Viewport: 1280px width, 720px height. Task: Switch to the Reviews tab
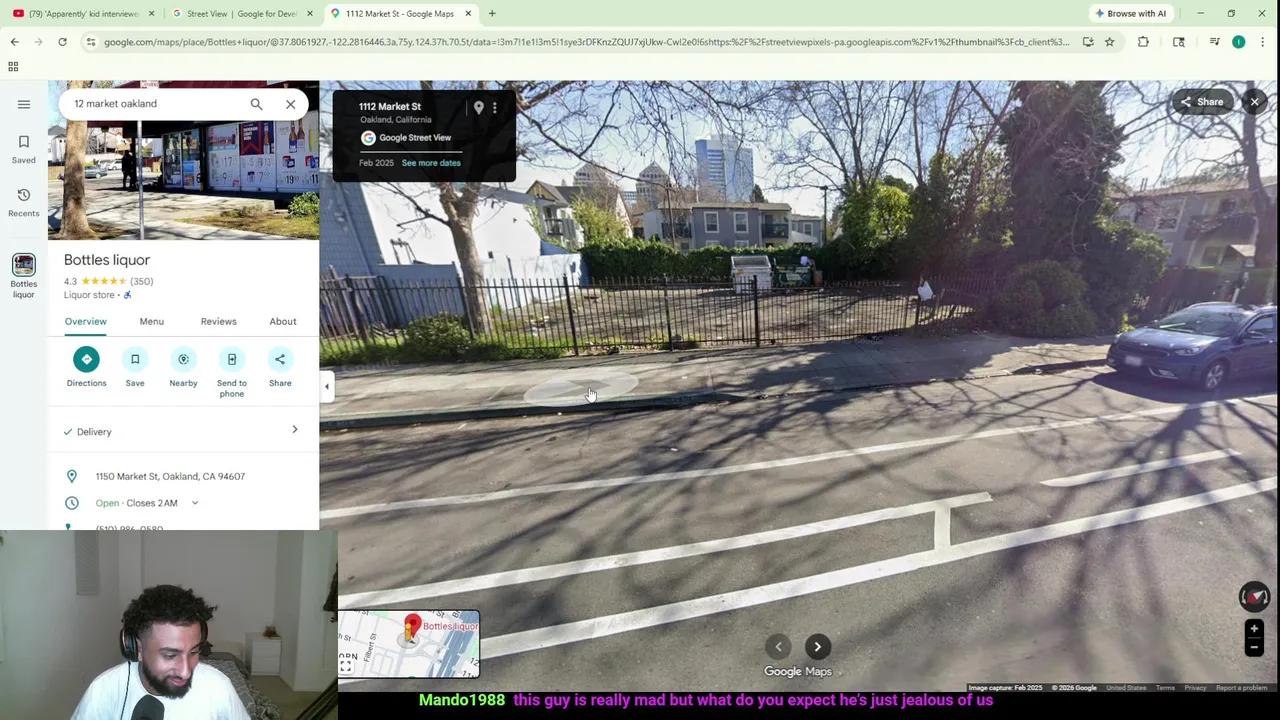pos(218,322)
